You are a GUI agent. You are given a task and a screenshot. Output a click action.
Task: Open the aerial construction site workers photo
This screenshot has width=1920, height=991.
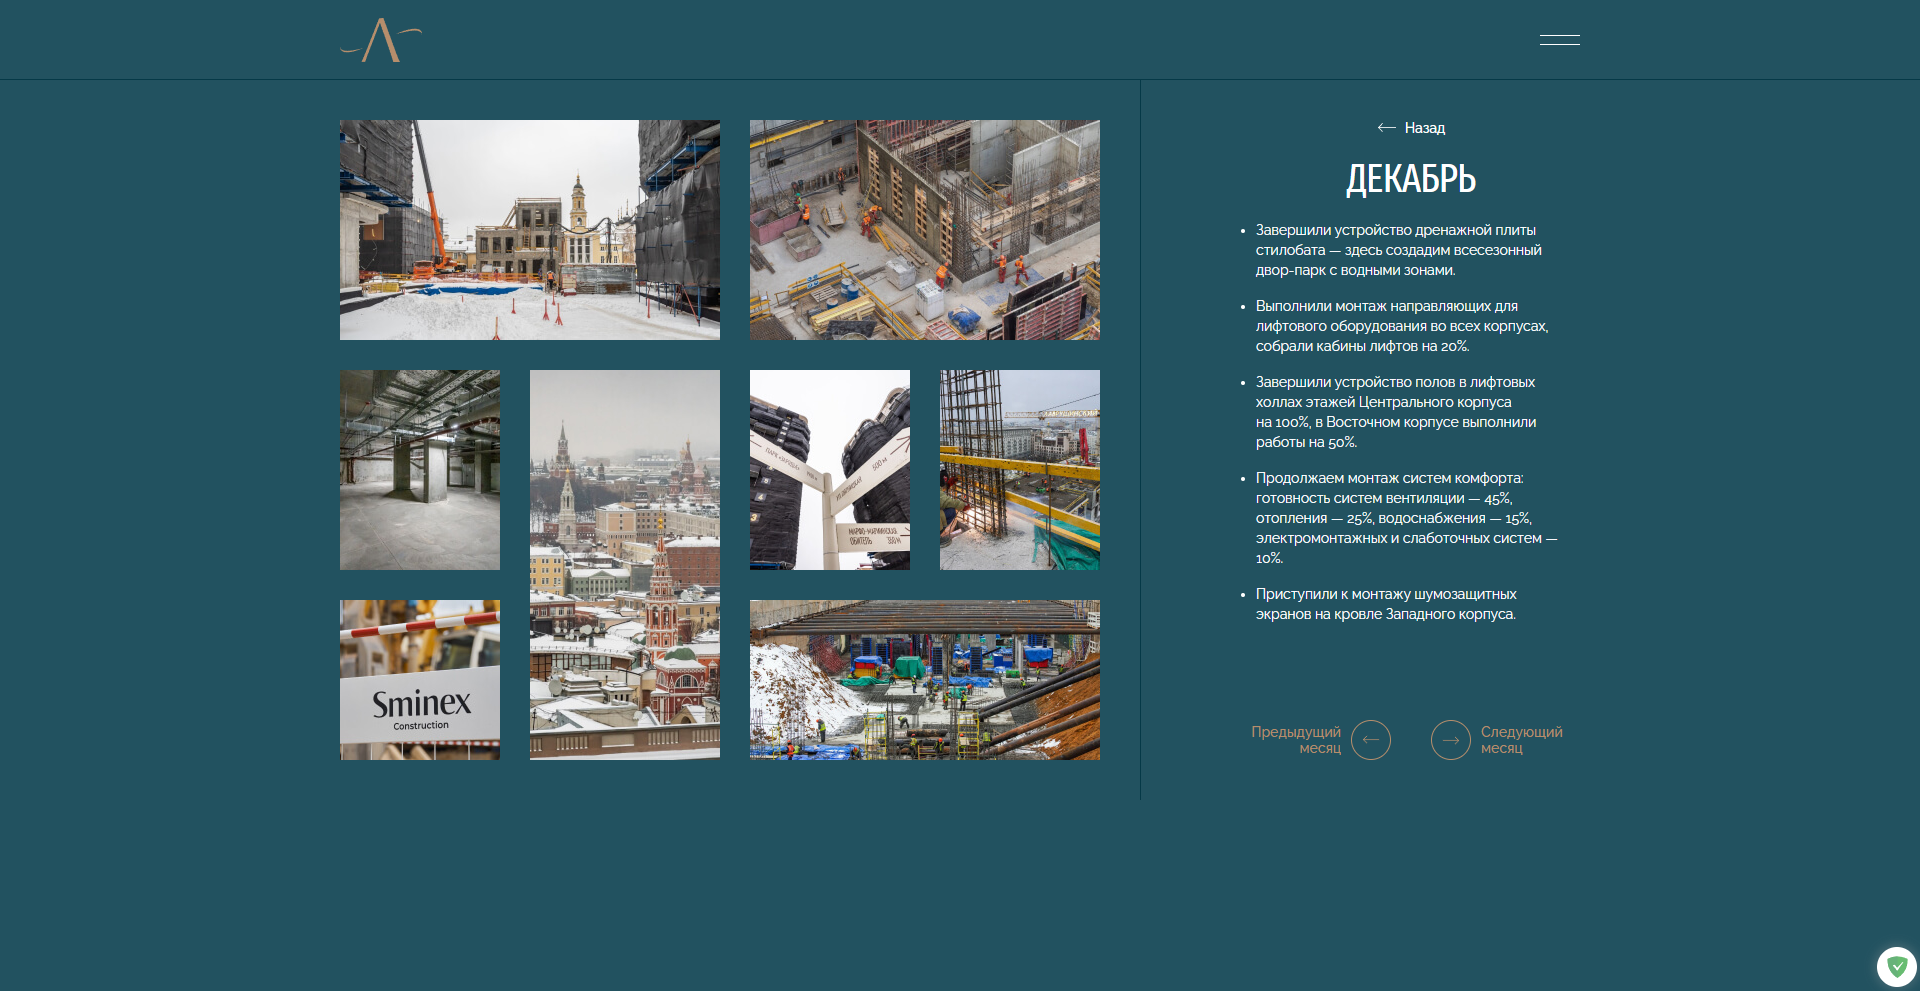tap(925, 230)
